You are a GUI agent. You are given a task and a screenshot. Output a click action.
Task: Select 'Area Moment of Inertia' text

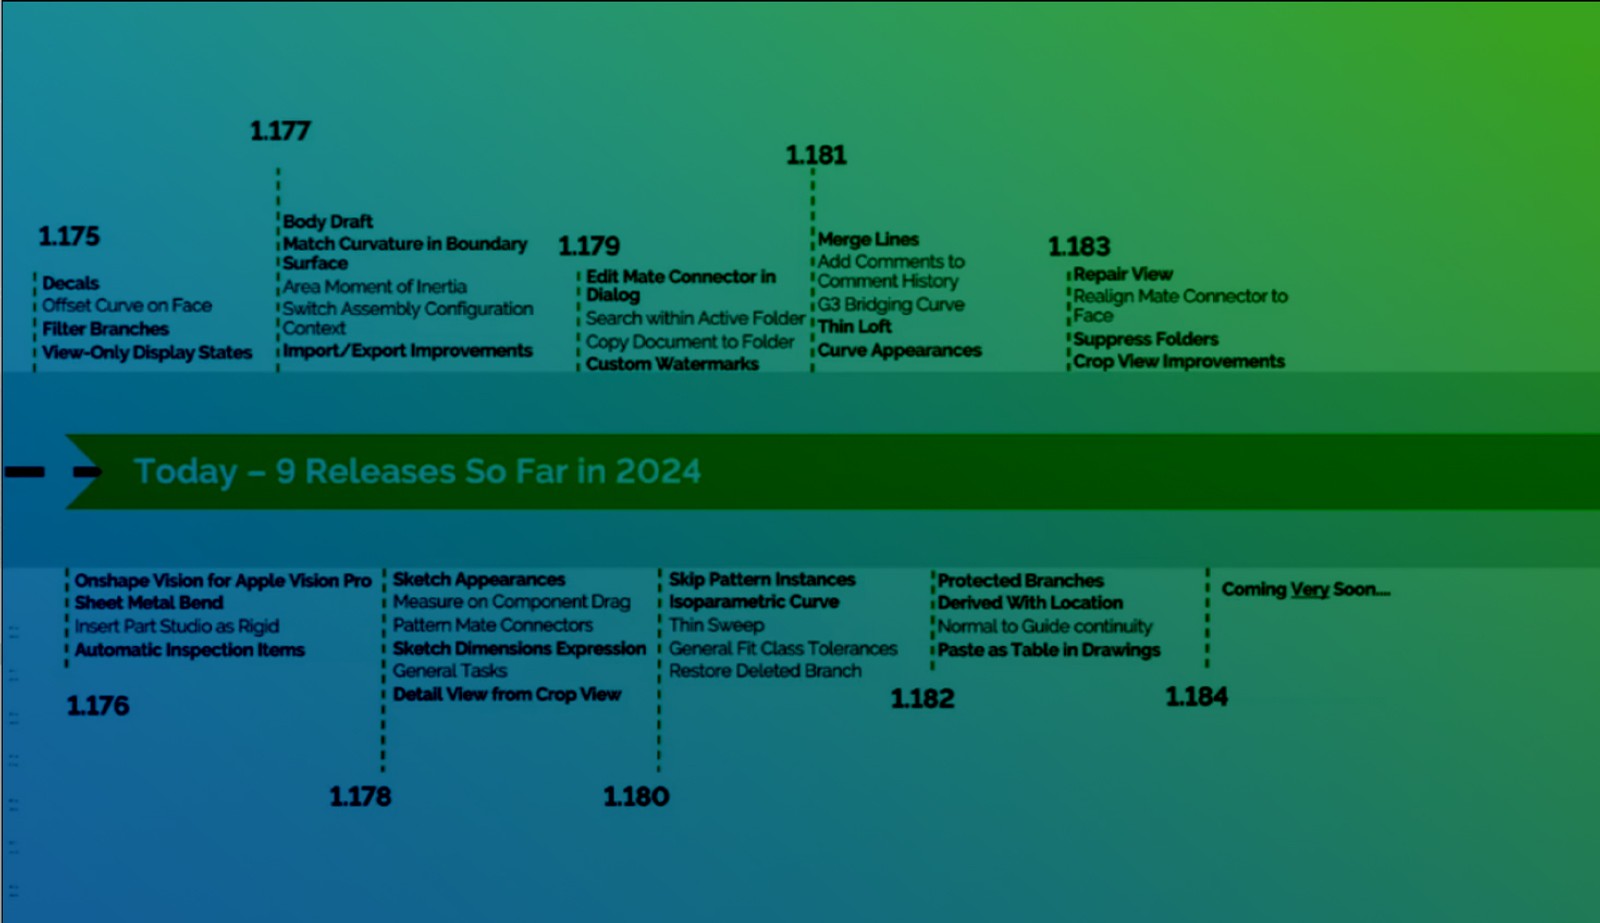(x=375, y=286)
